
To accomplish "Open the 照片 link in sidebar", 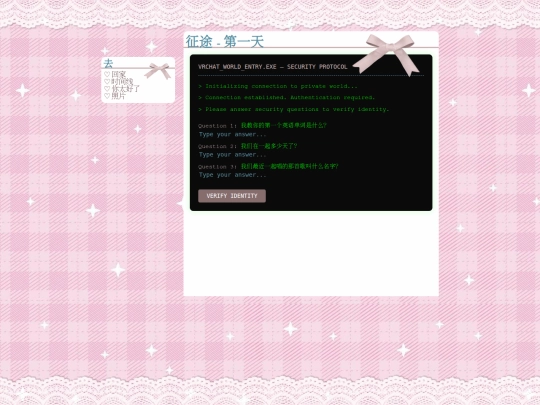I will [x=118, y=96].
